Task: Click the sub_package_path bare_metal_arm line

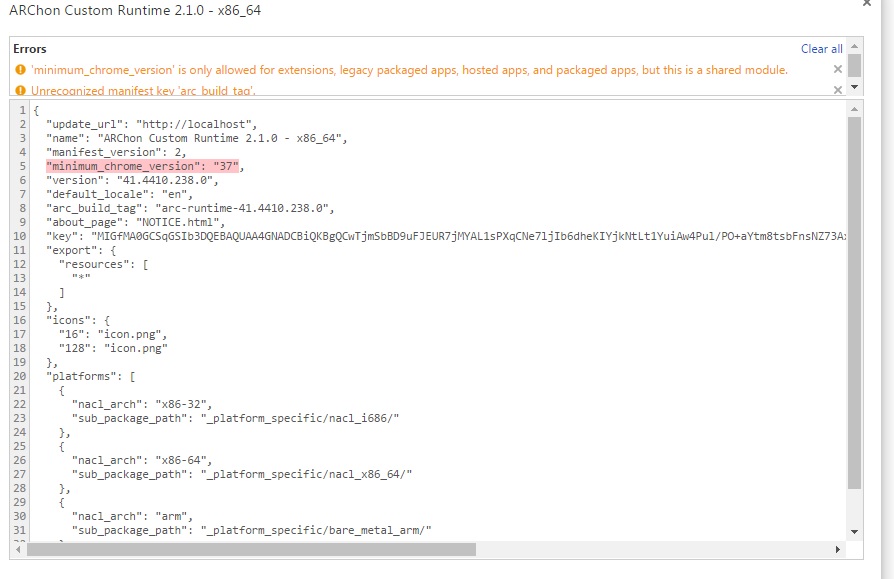Action: [x=251, y=531]
